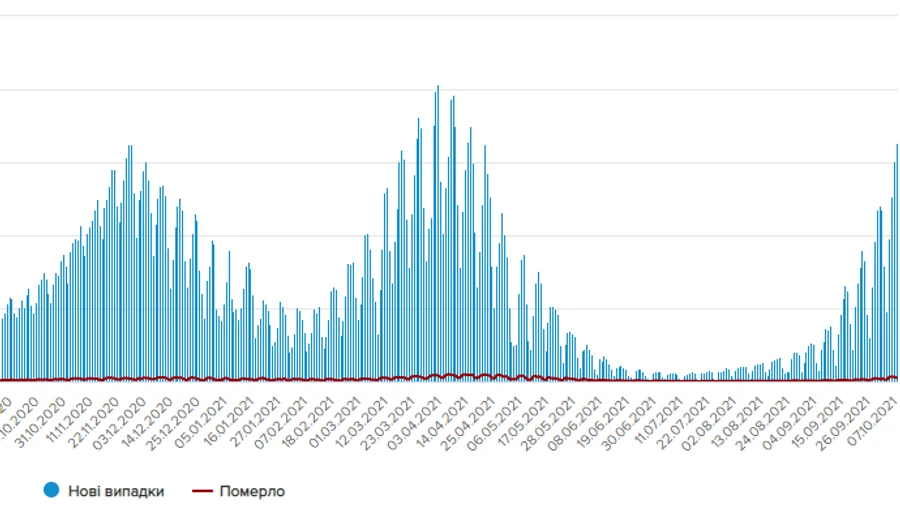This screenshot has height=505, width=900.
Task: Click the dark red line legend marker
Action: click(202, 490)
